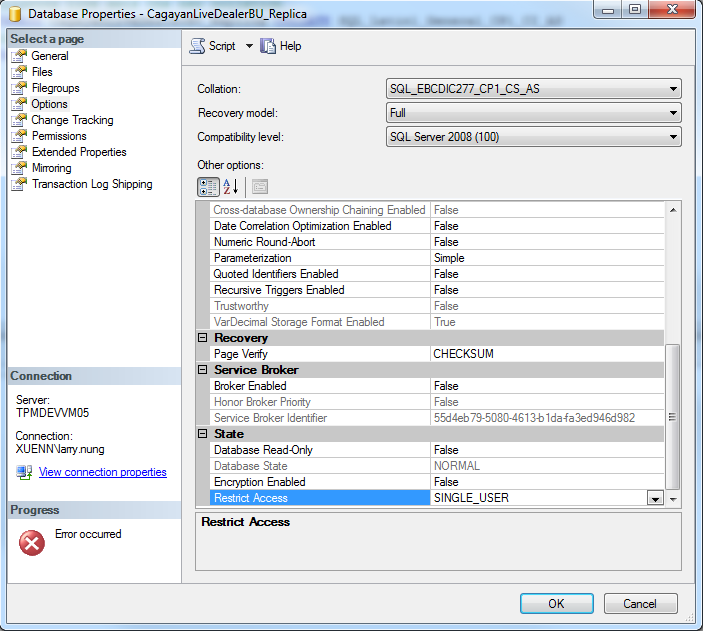Select the Quoted Identifiers Enabled row
Screen dimensions: 703x631
(x=437, y=274)
